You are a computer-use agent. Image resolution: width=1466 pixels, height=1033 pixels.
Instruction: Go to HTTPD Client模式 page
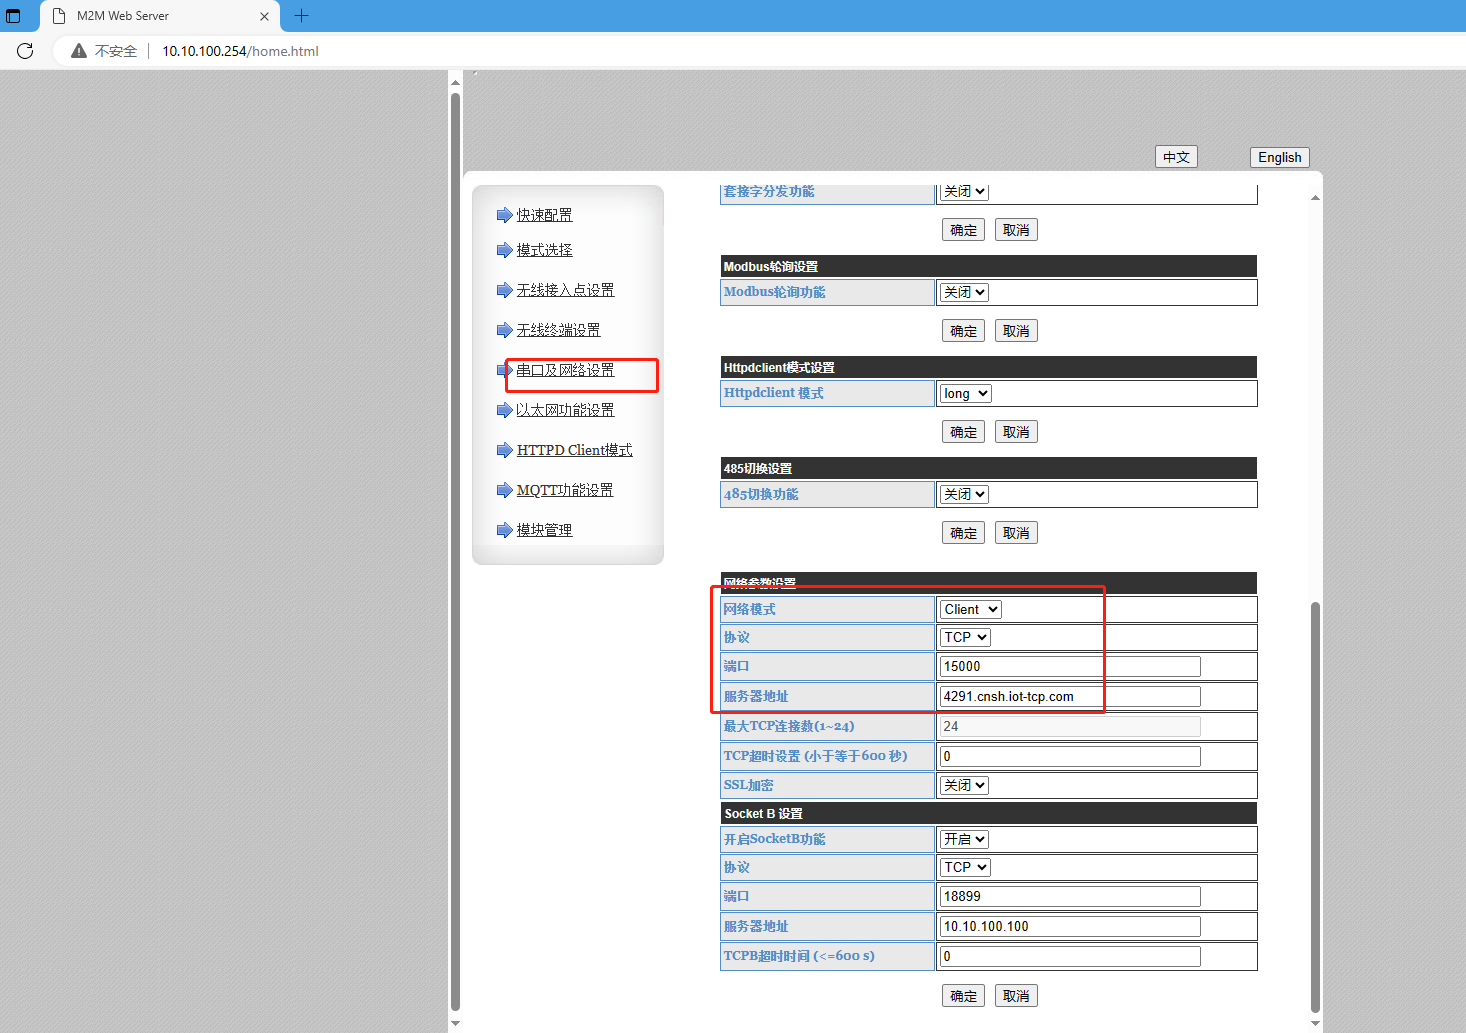click(574, 450)
